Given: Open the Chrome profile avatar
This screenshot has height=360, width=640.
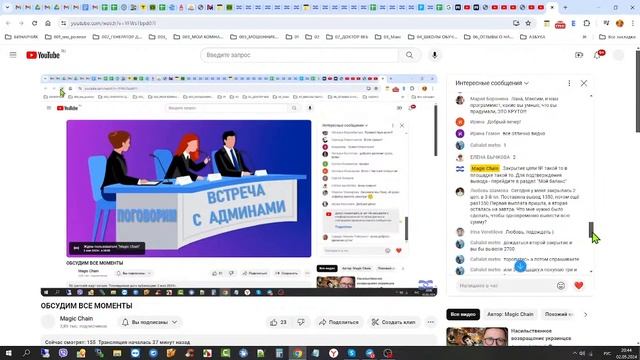Looking at the screenshot, I should pyautogui.click(x=620, y=23).
